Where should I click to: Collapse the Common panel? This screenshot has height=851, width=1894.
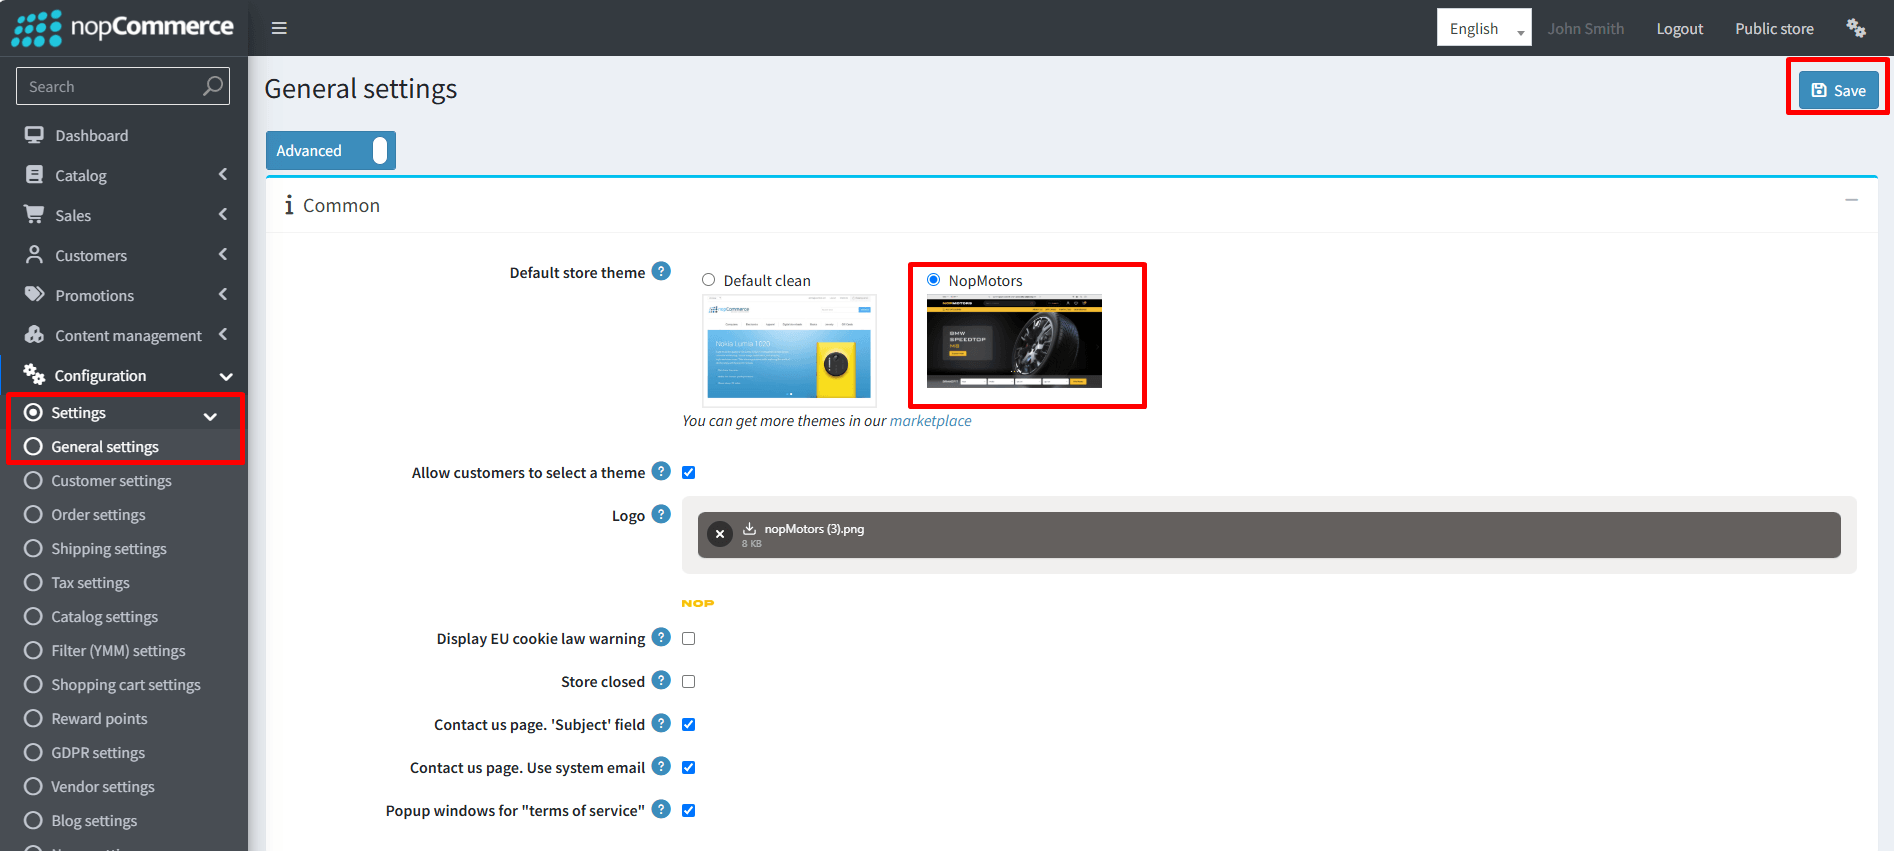tap(1851, 201)
